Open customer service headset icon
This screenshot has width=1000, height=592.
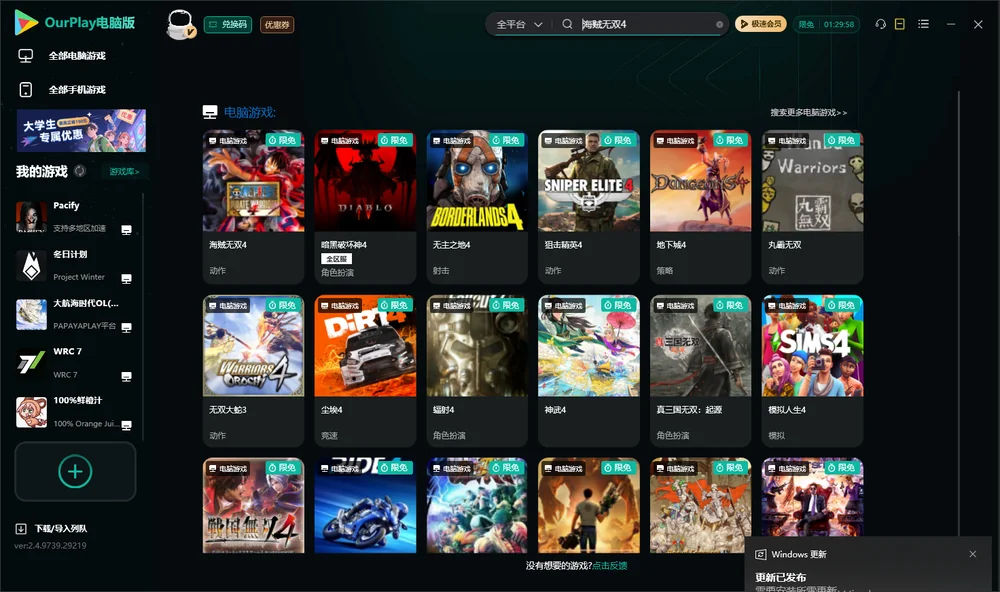click(881, 24)
